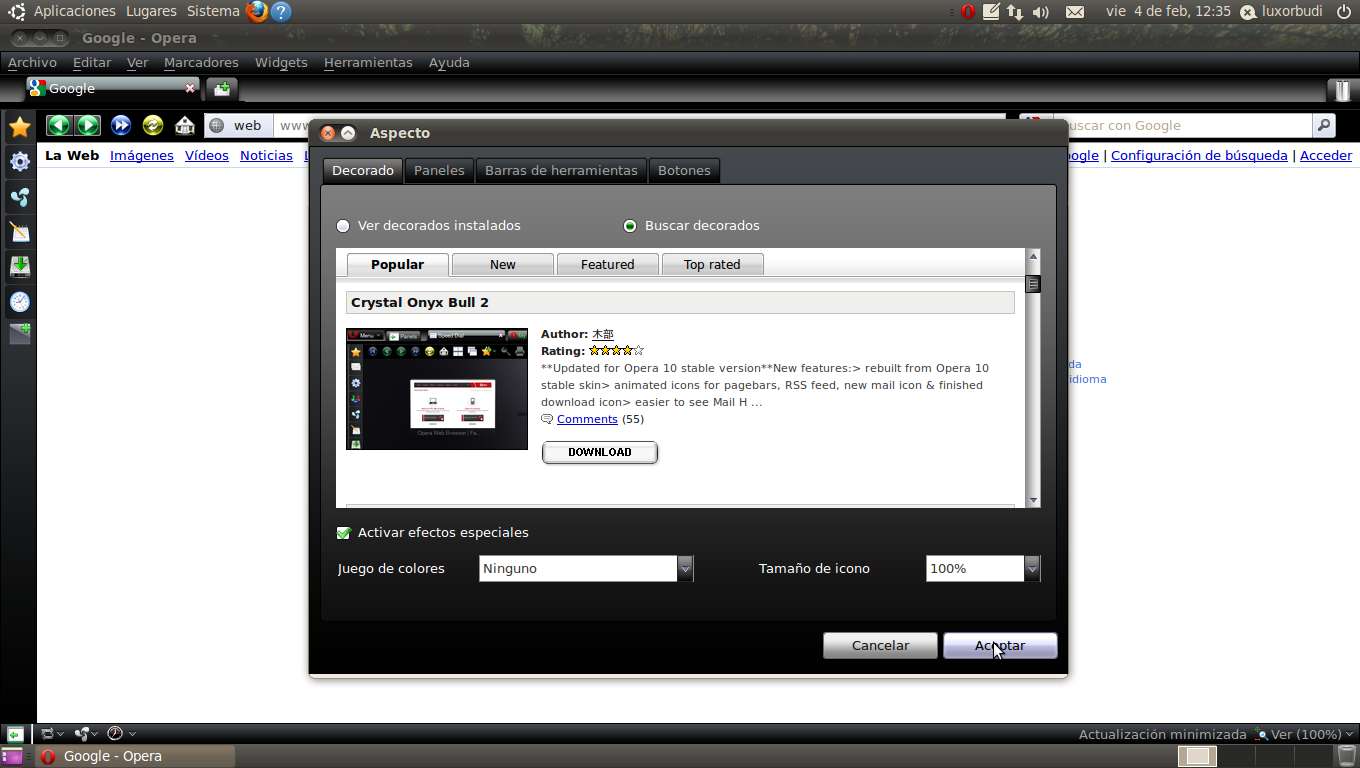Image resolution: width=1360 pixels, height=768 pixels.
Task: Toggle the panel button in status bar
Action: point(15,734)
